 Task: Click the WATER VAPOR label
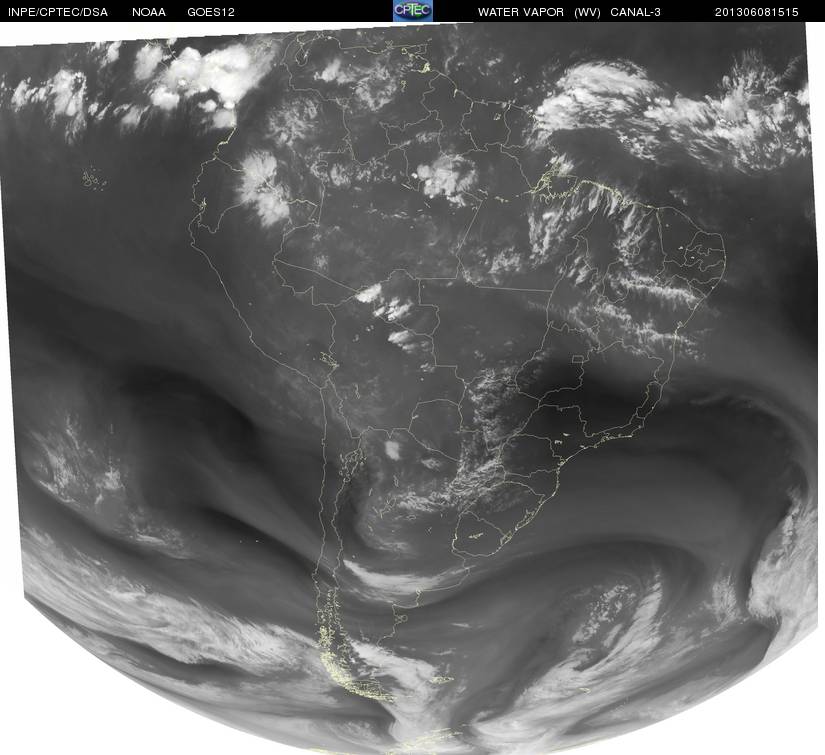click(521, 12)
